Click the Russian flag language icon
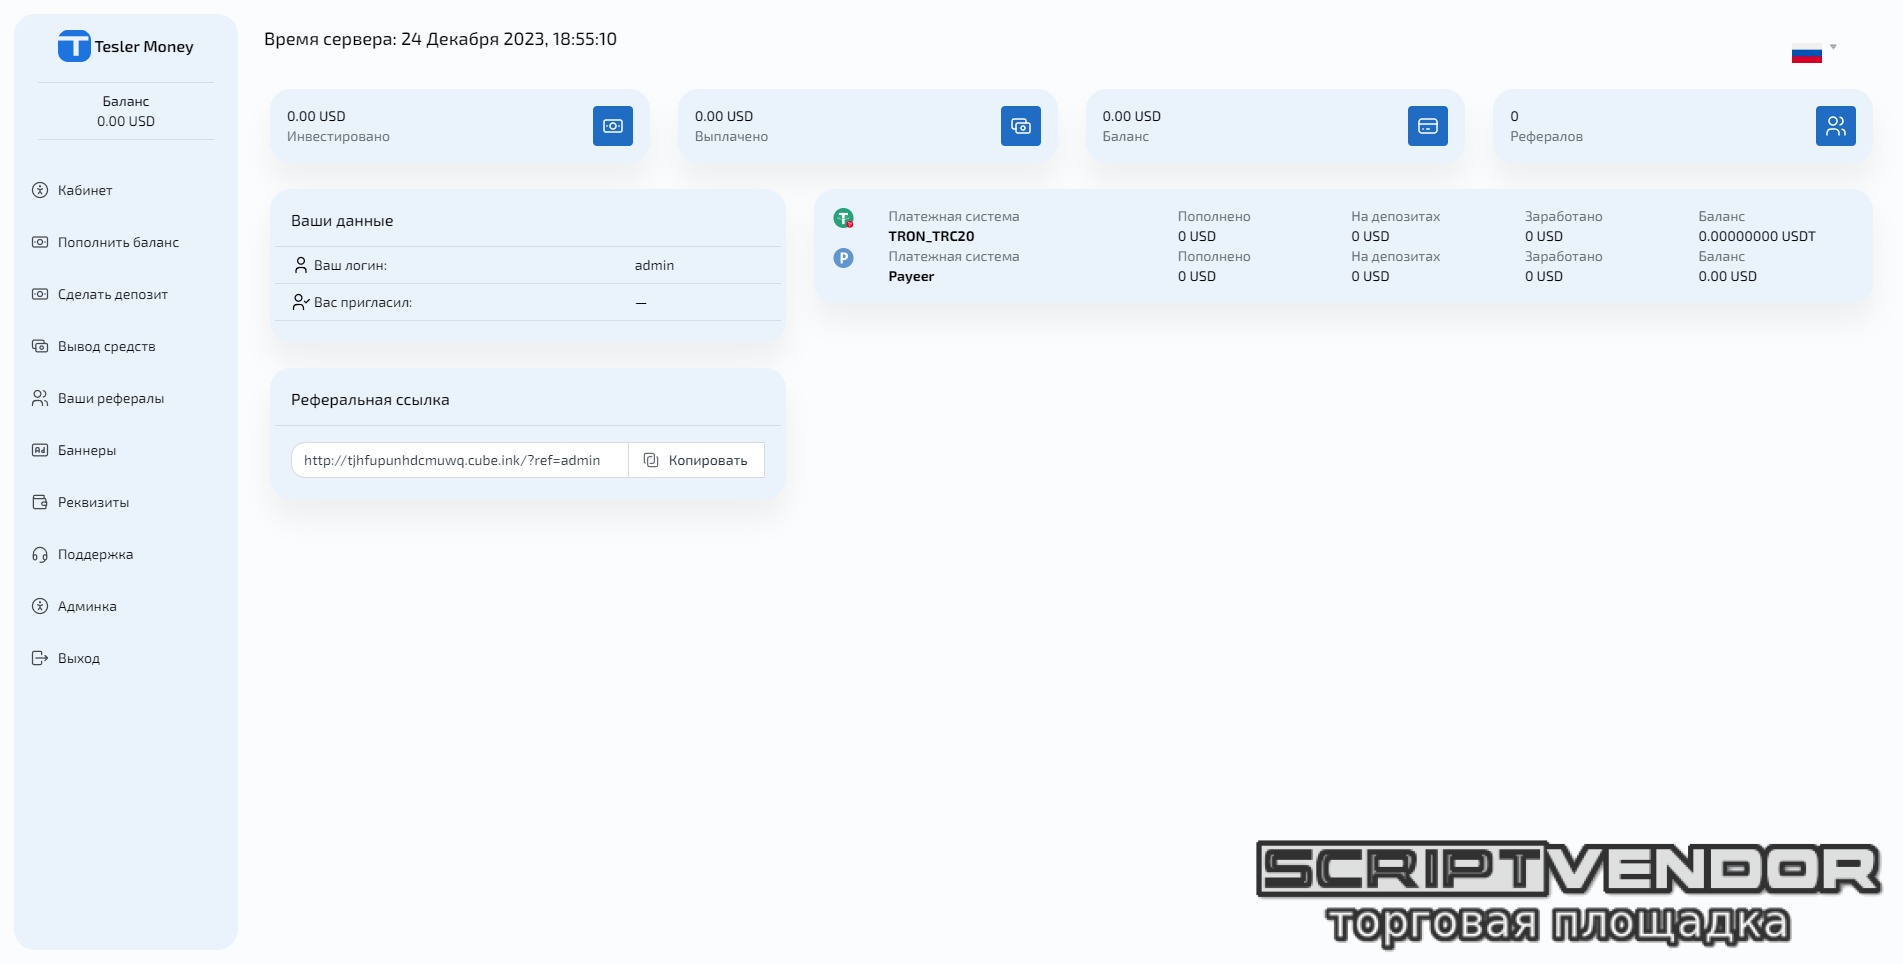Screen dimensions: 1903x964 tap(1806, 55)
